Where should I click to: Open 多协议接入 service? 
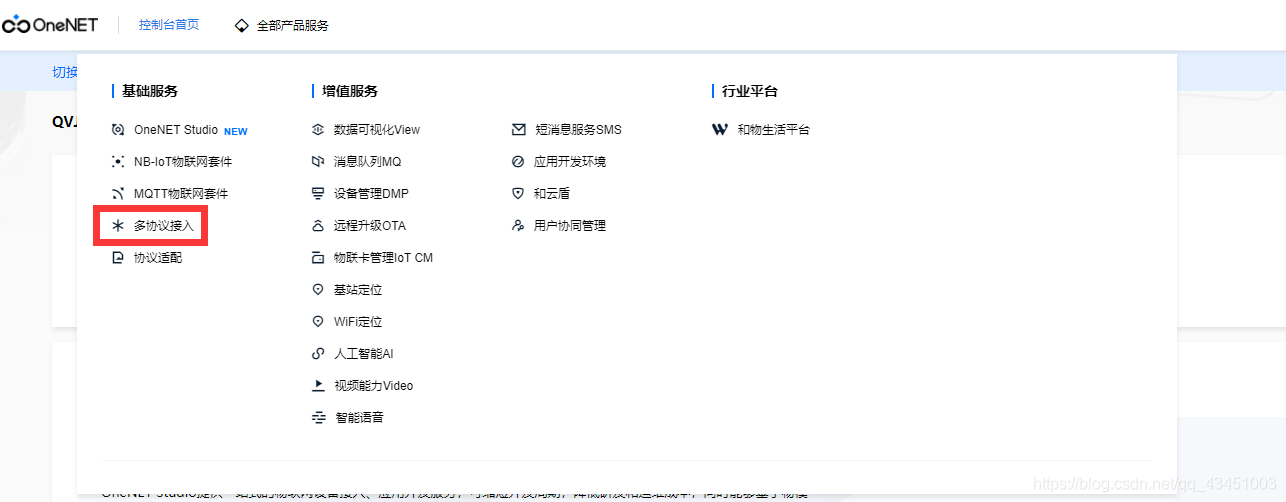164,226
